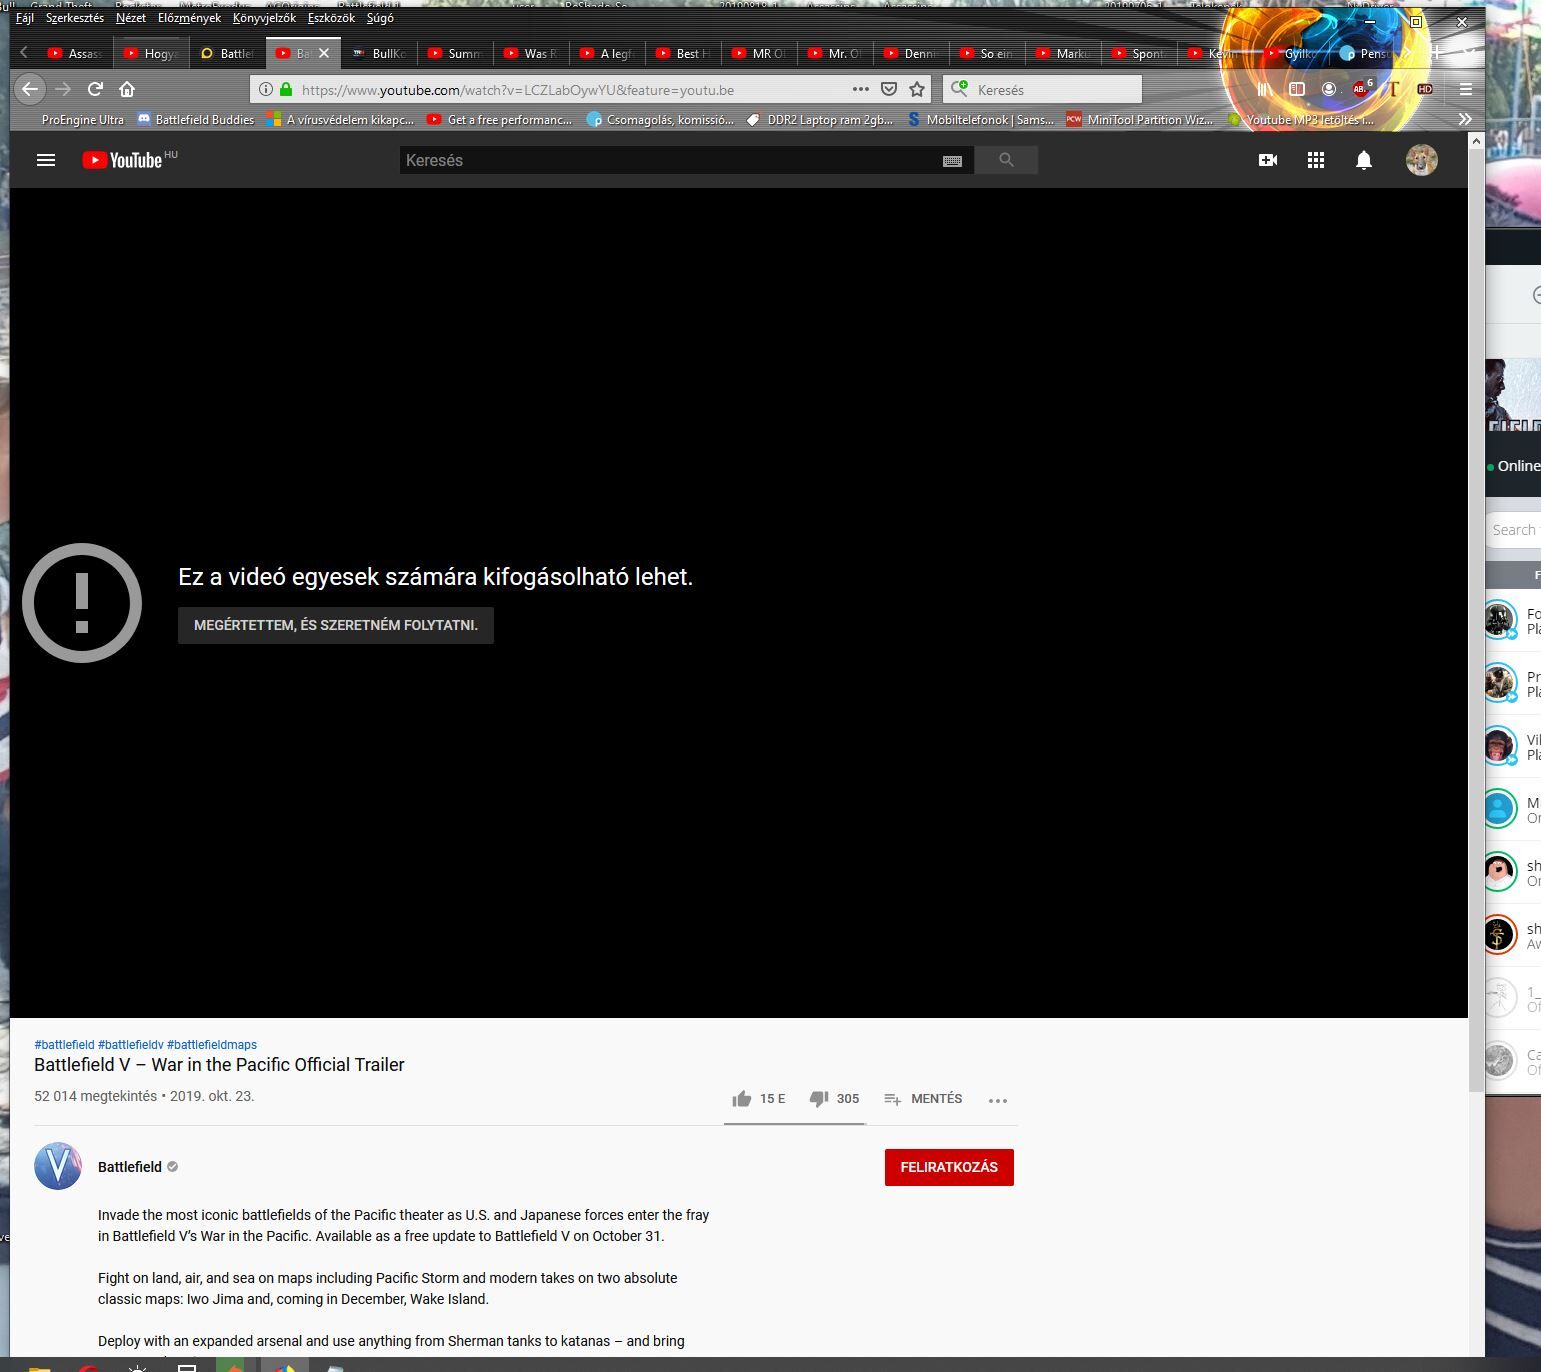
Task: Click the YouTube logo
Action: click(x=122, y=160)
